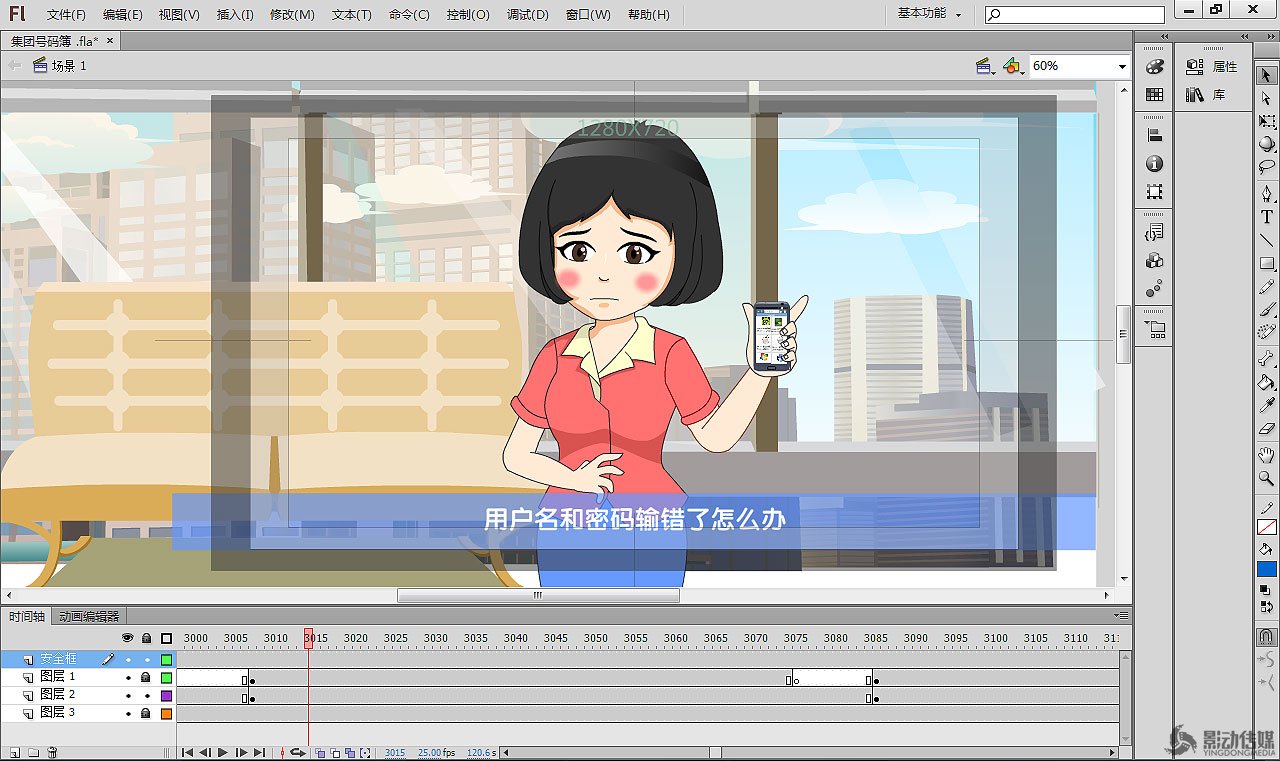Image resolution: width=1280 pixels, height=761 pixels.
Task: Open the 60% zoom dropdown
Action: coord(1121,66)
